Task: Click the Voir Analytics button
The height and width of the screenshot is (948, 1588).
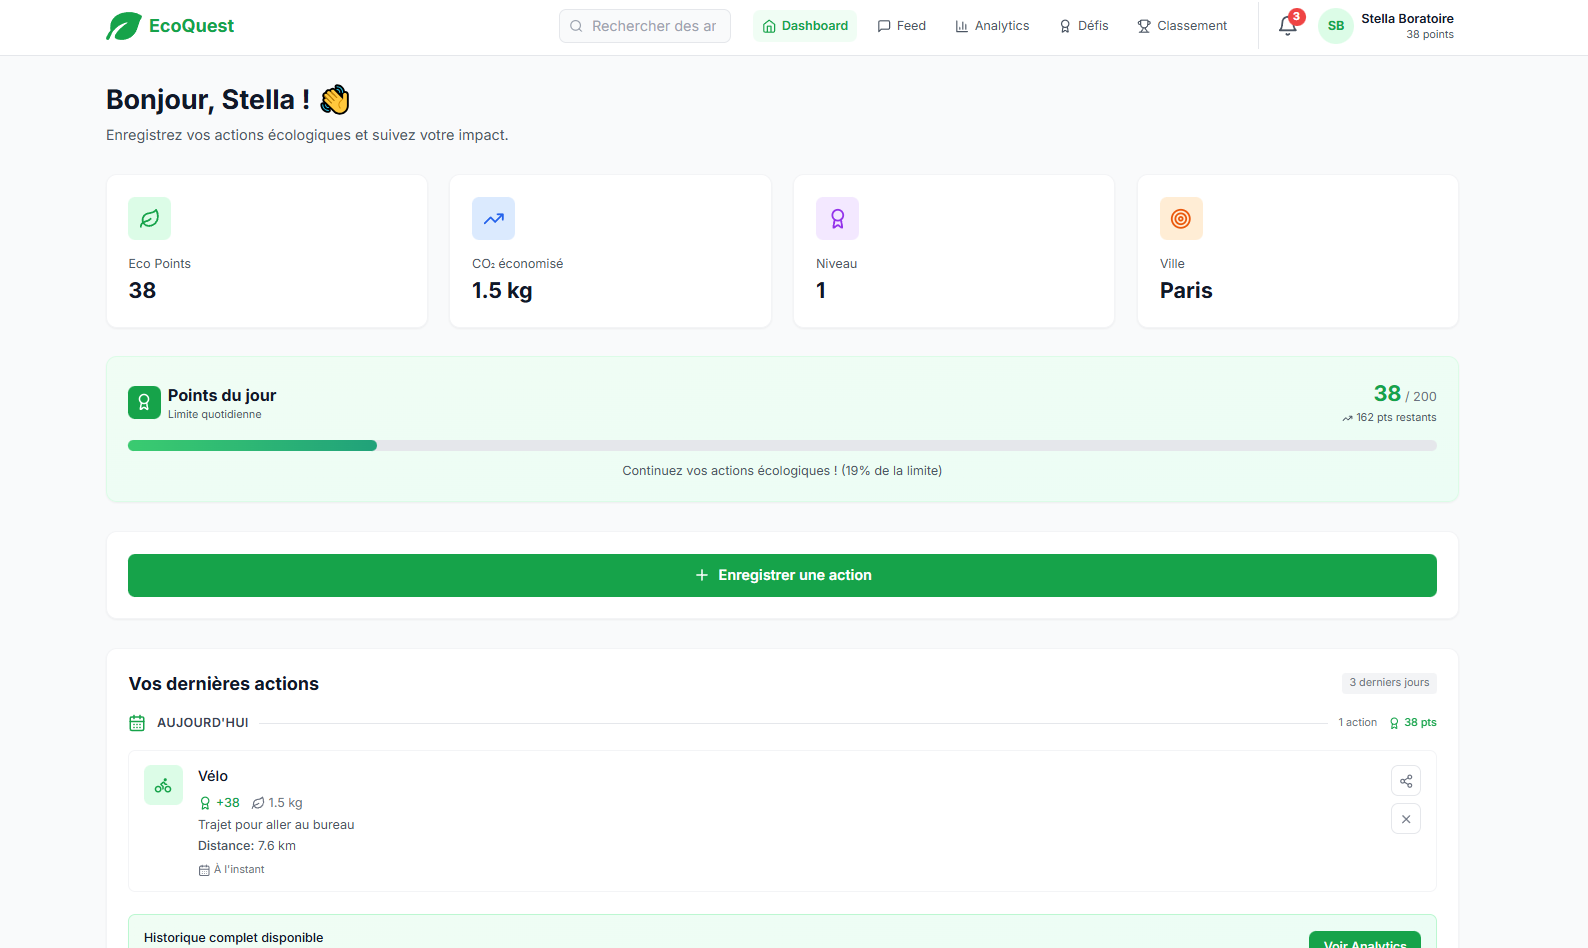Action: pyautogui.click(x=1364, y=940)
